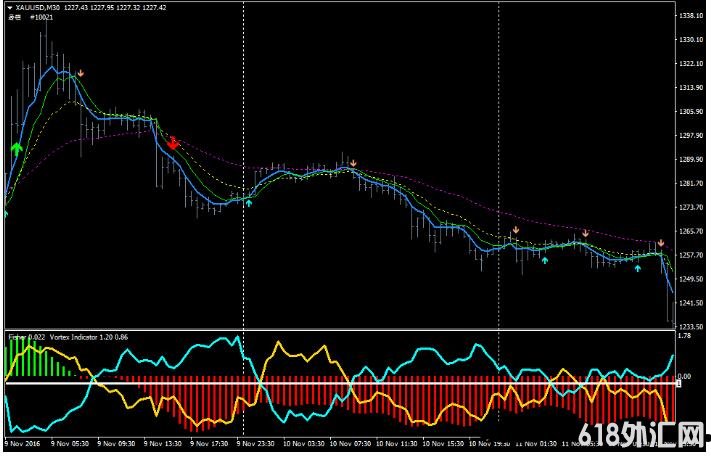Select the orange arrow above the first price peak
This screenshot has width=711, height=459.
[81, 73]
